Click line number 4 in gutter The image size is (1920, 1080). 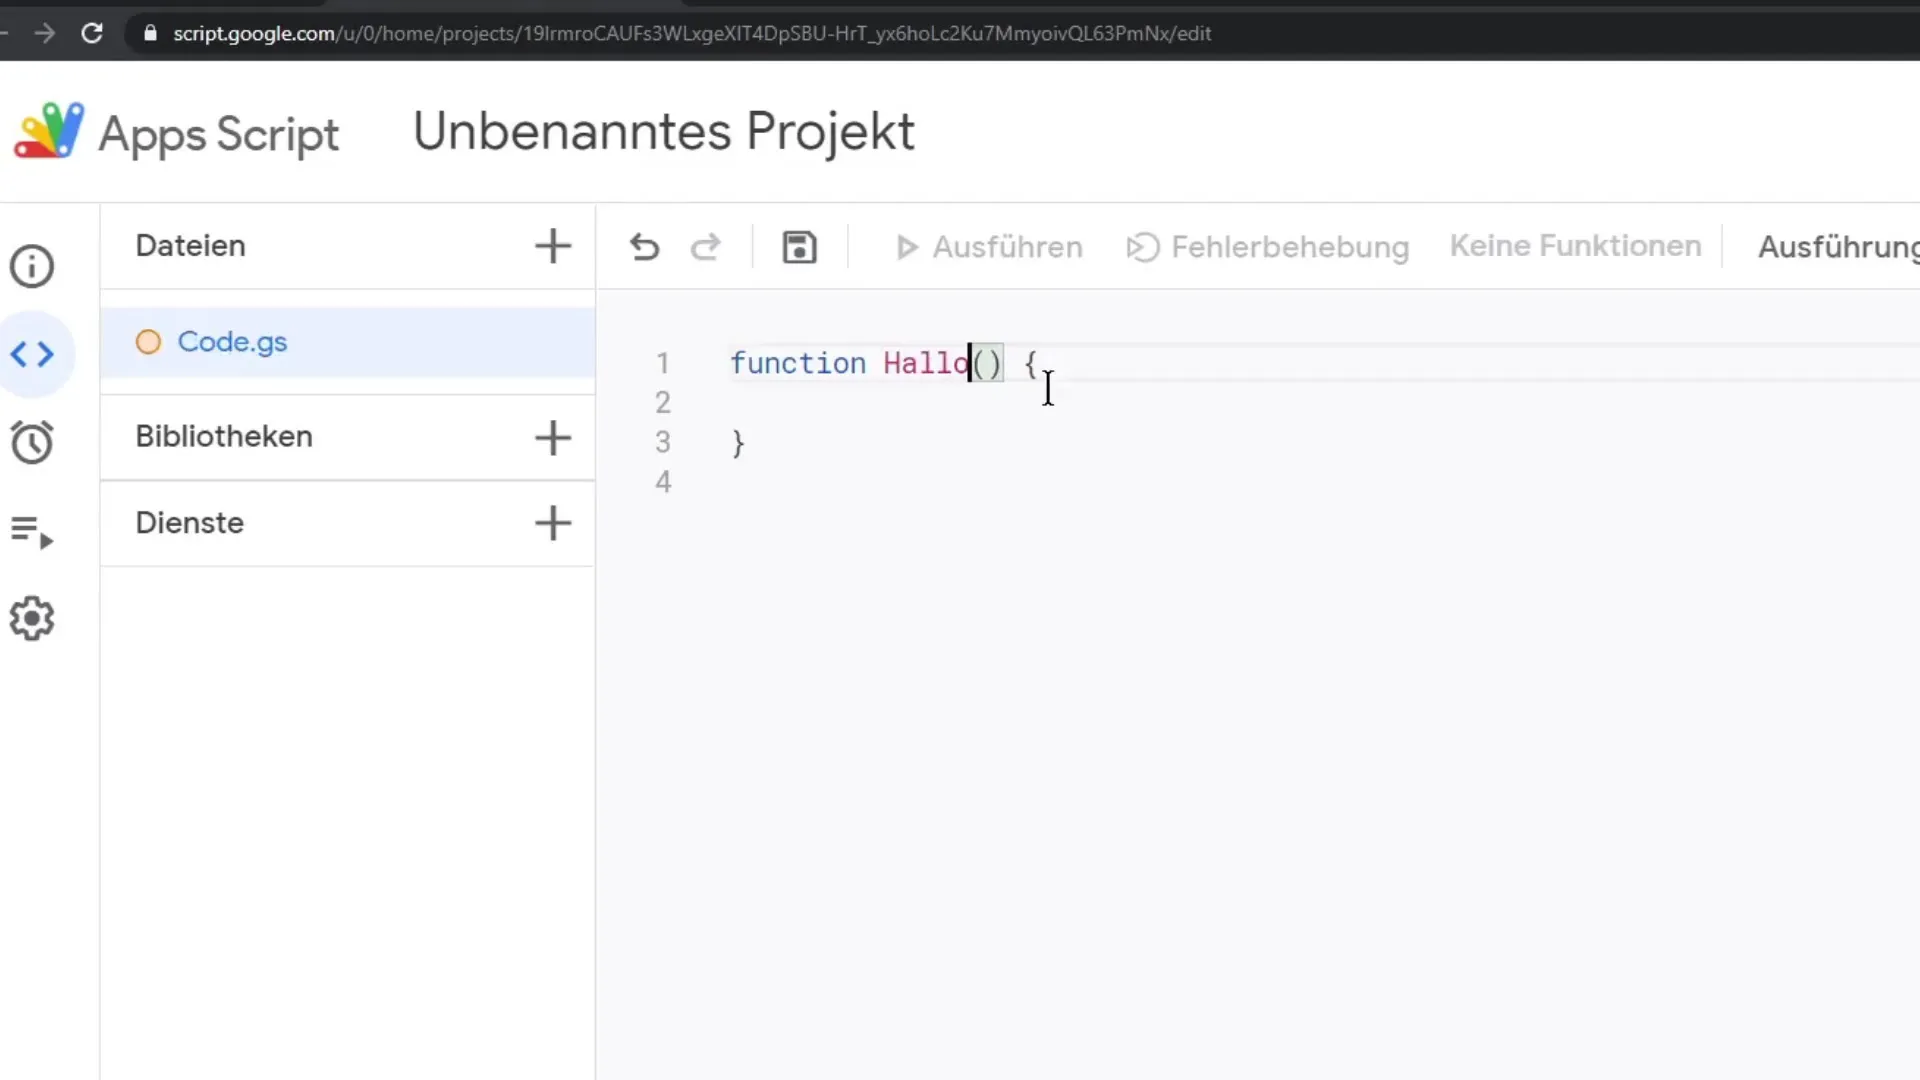coord(663,482)
